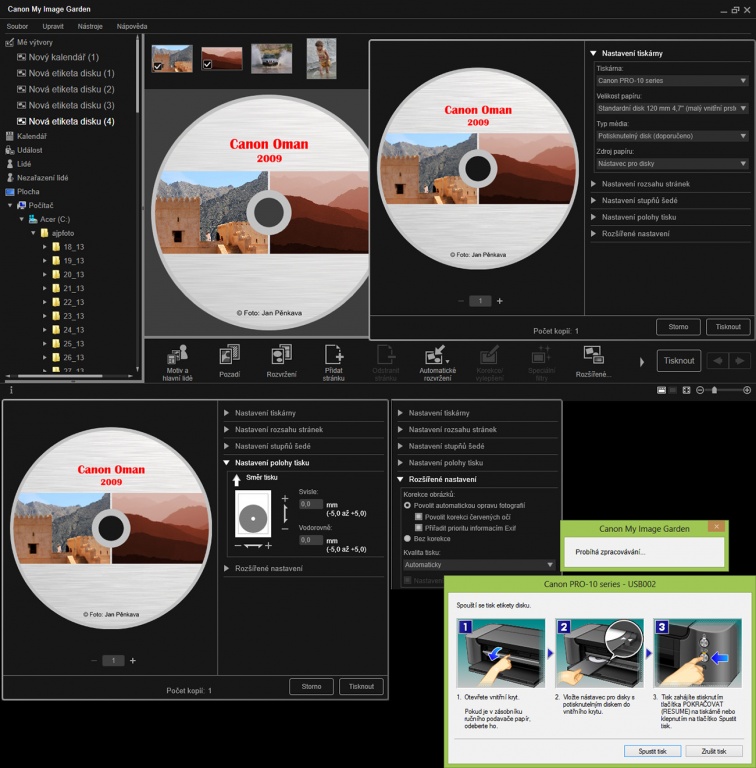
Task: Open the Nápověda menu
Action: click(132, 26)
